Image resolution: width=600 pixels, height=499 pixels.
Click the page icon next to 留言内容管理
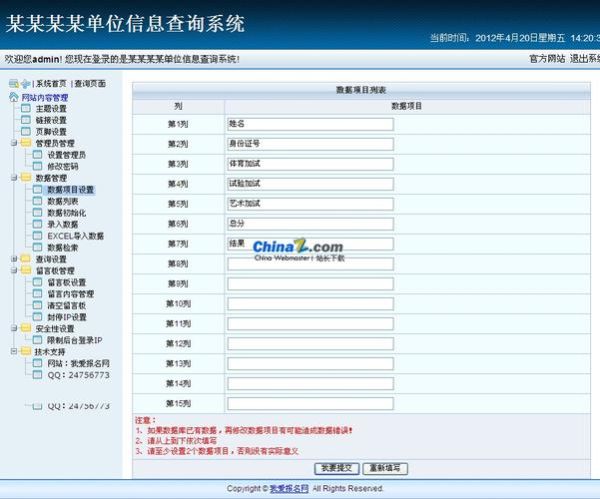coord(38,294)
